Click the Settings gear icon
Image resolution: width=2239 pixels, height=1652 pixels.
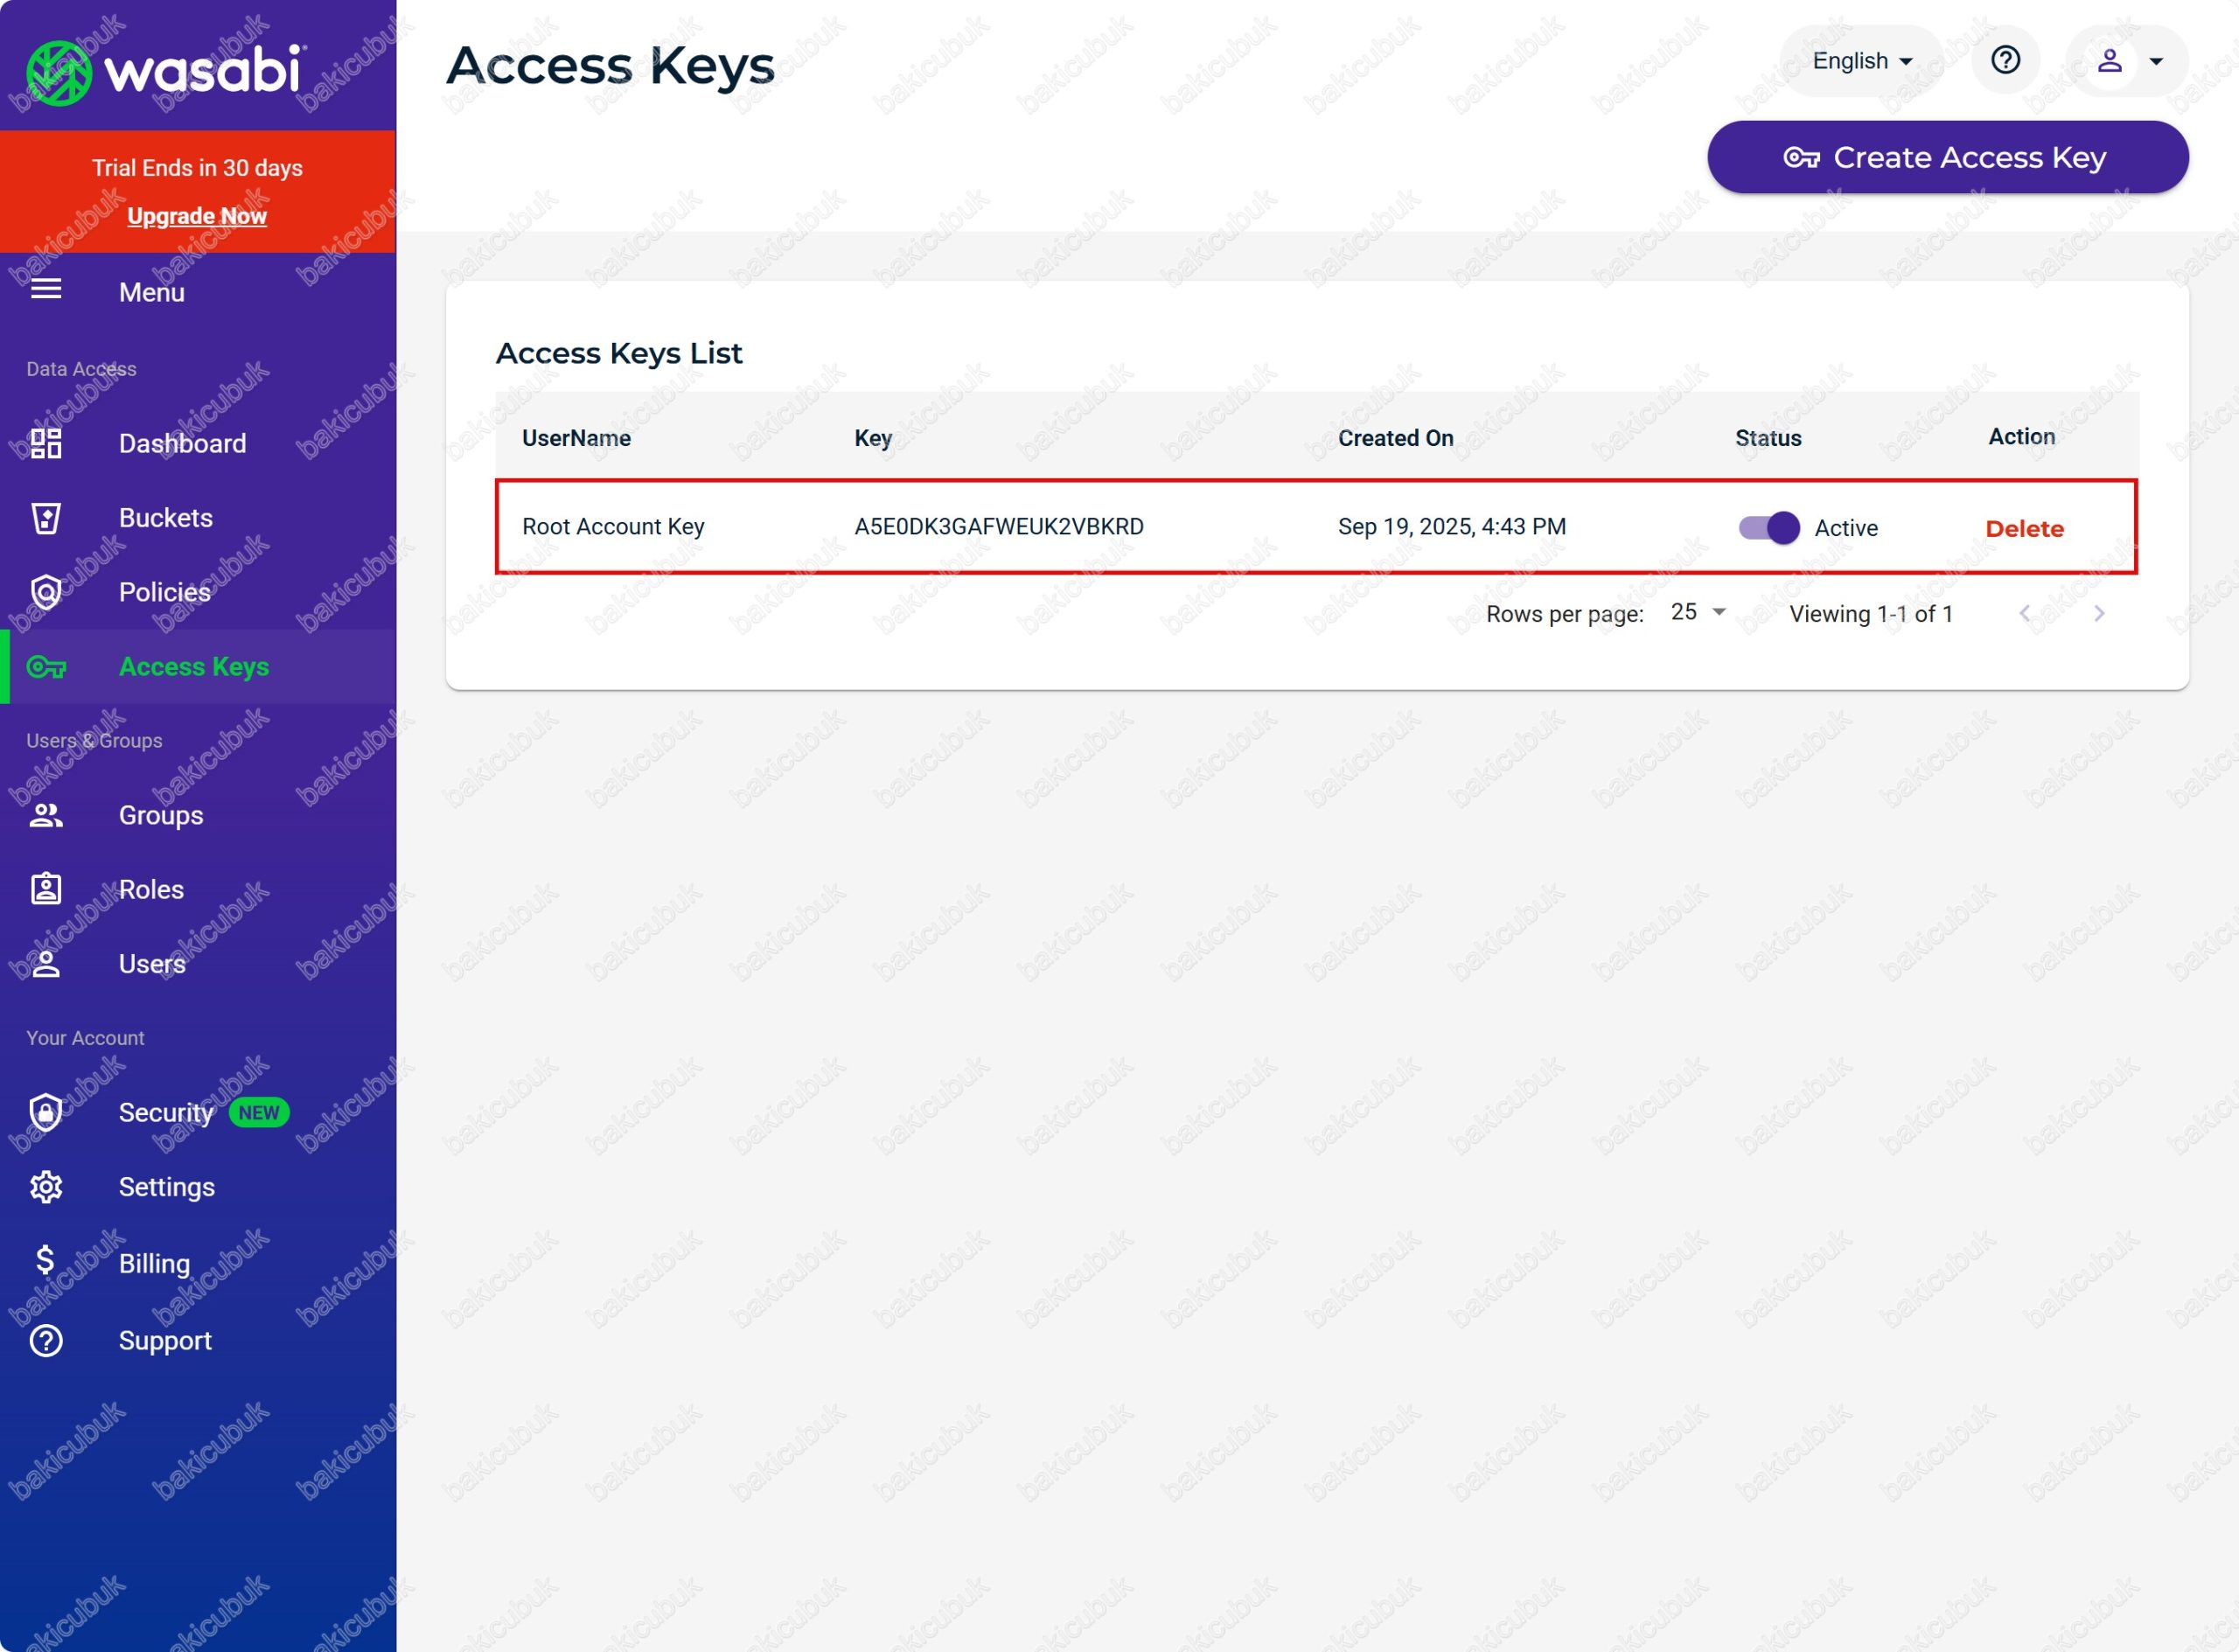click(x=46, y=1187)
